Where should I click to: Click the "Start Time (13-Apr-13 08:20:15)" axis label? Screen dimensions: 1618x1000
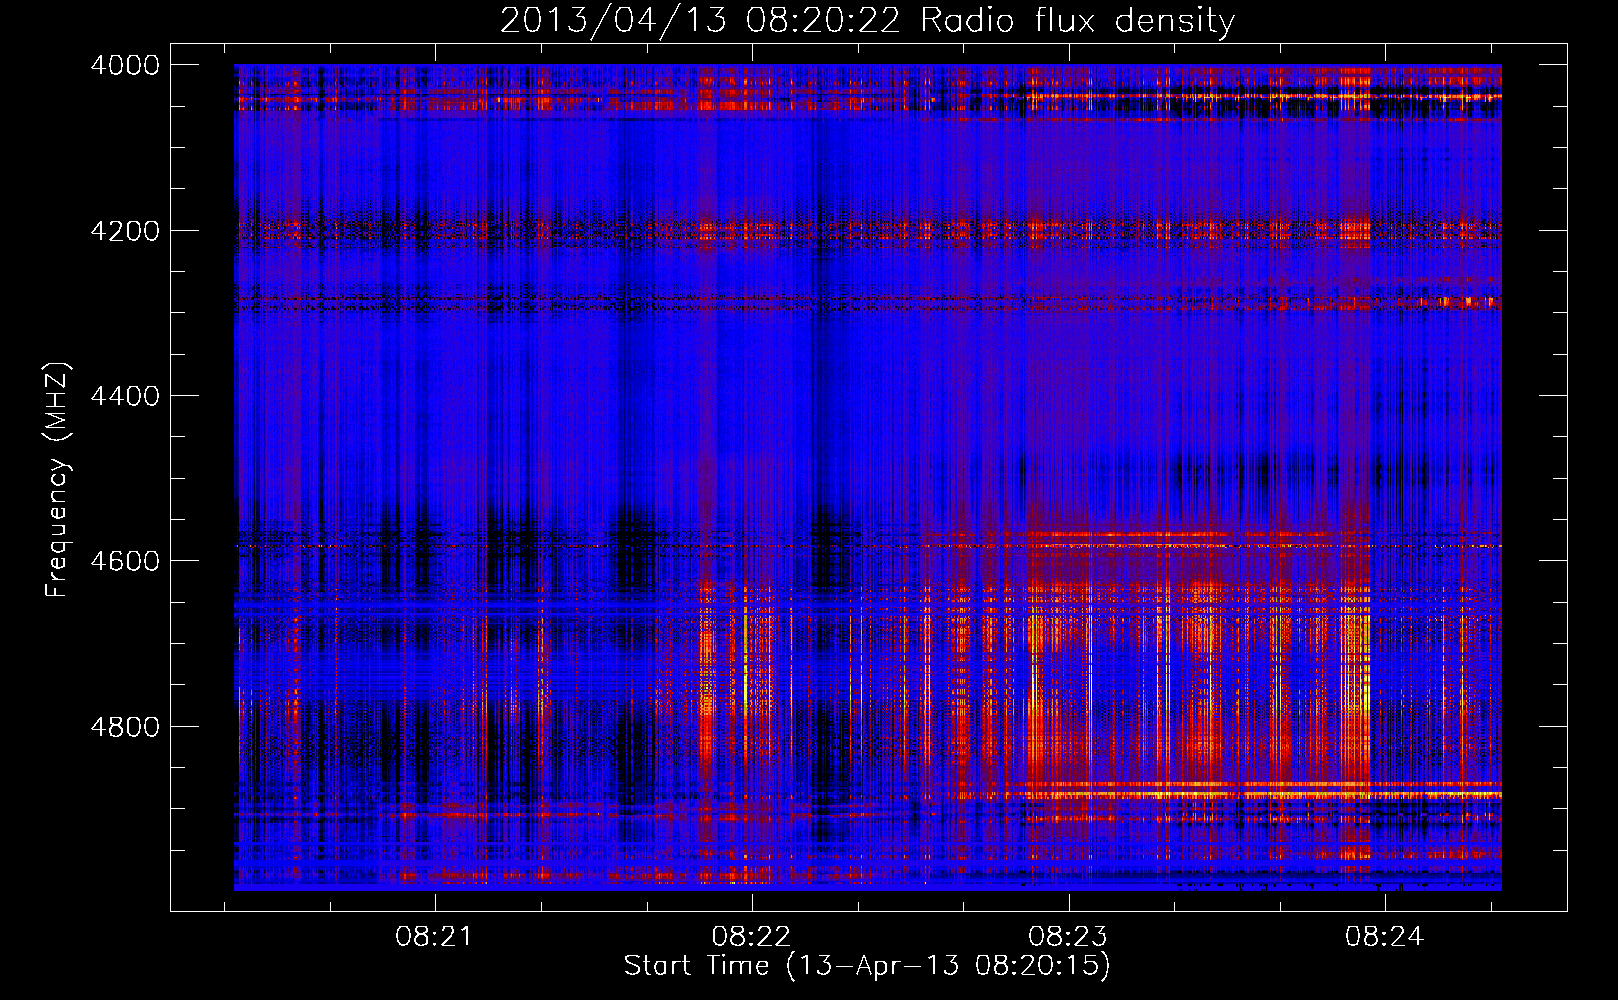(867, 966)
